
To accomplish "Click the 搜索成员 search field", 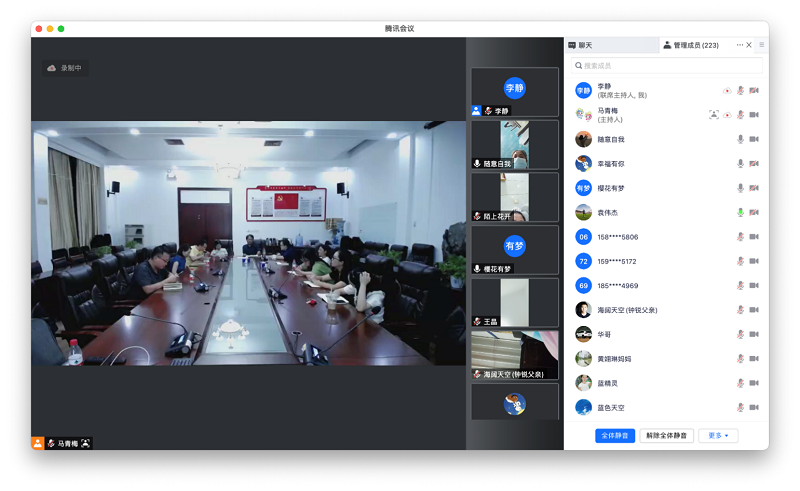I will tap(666, 66).
